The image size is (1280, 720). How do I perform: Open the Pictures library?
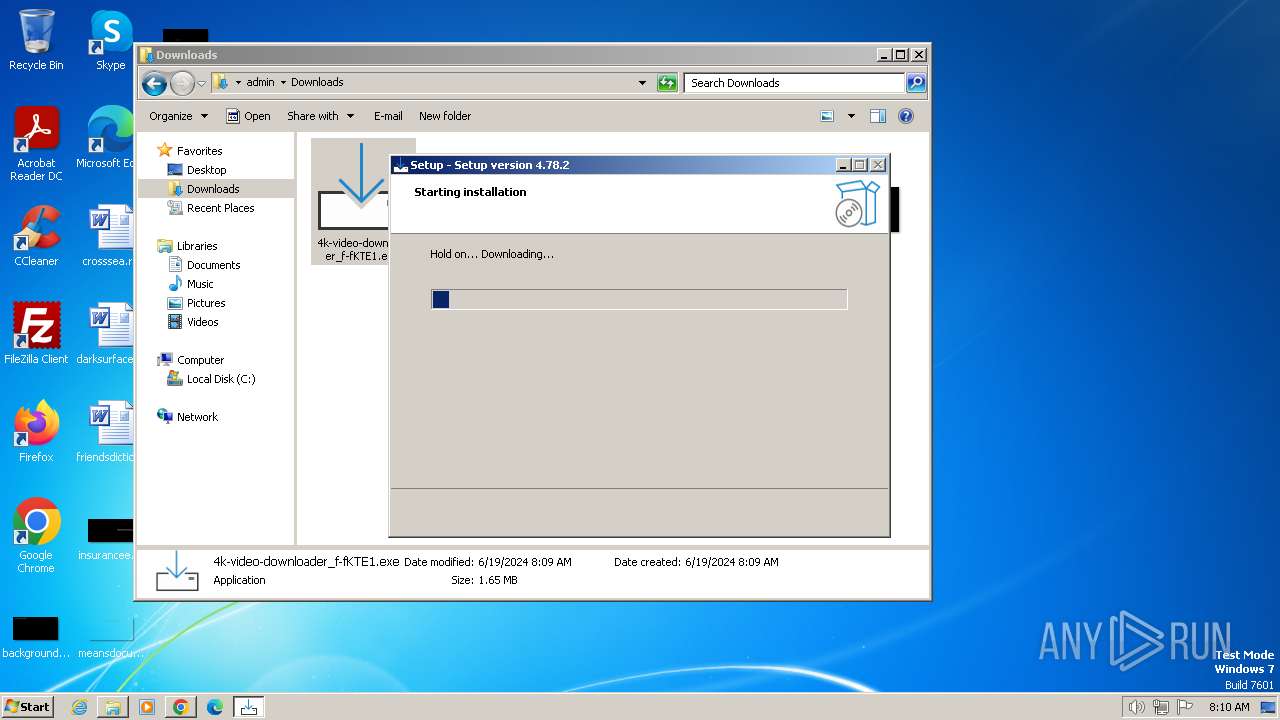coord(206,303)
